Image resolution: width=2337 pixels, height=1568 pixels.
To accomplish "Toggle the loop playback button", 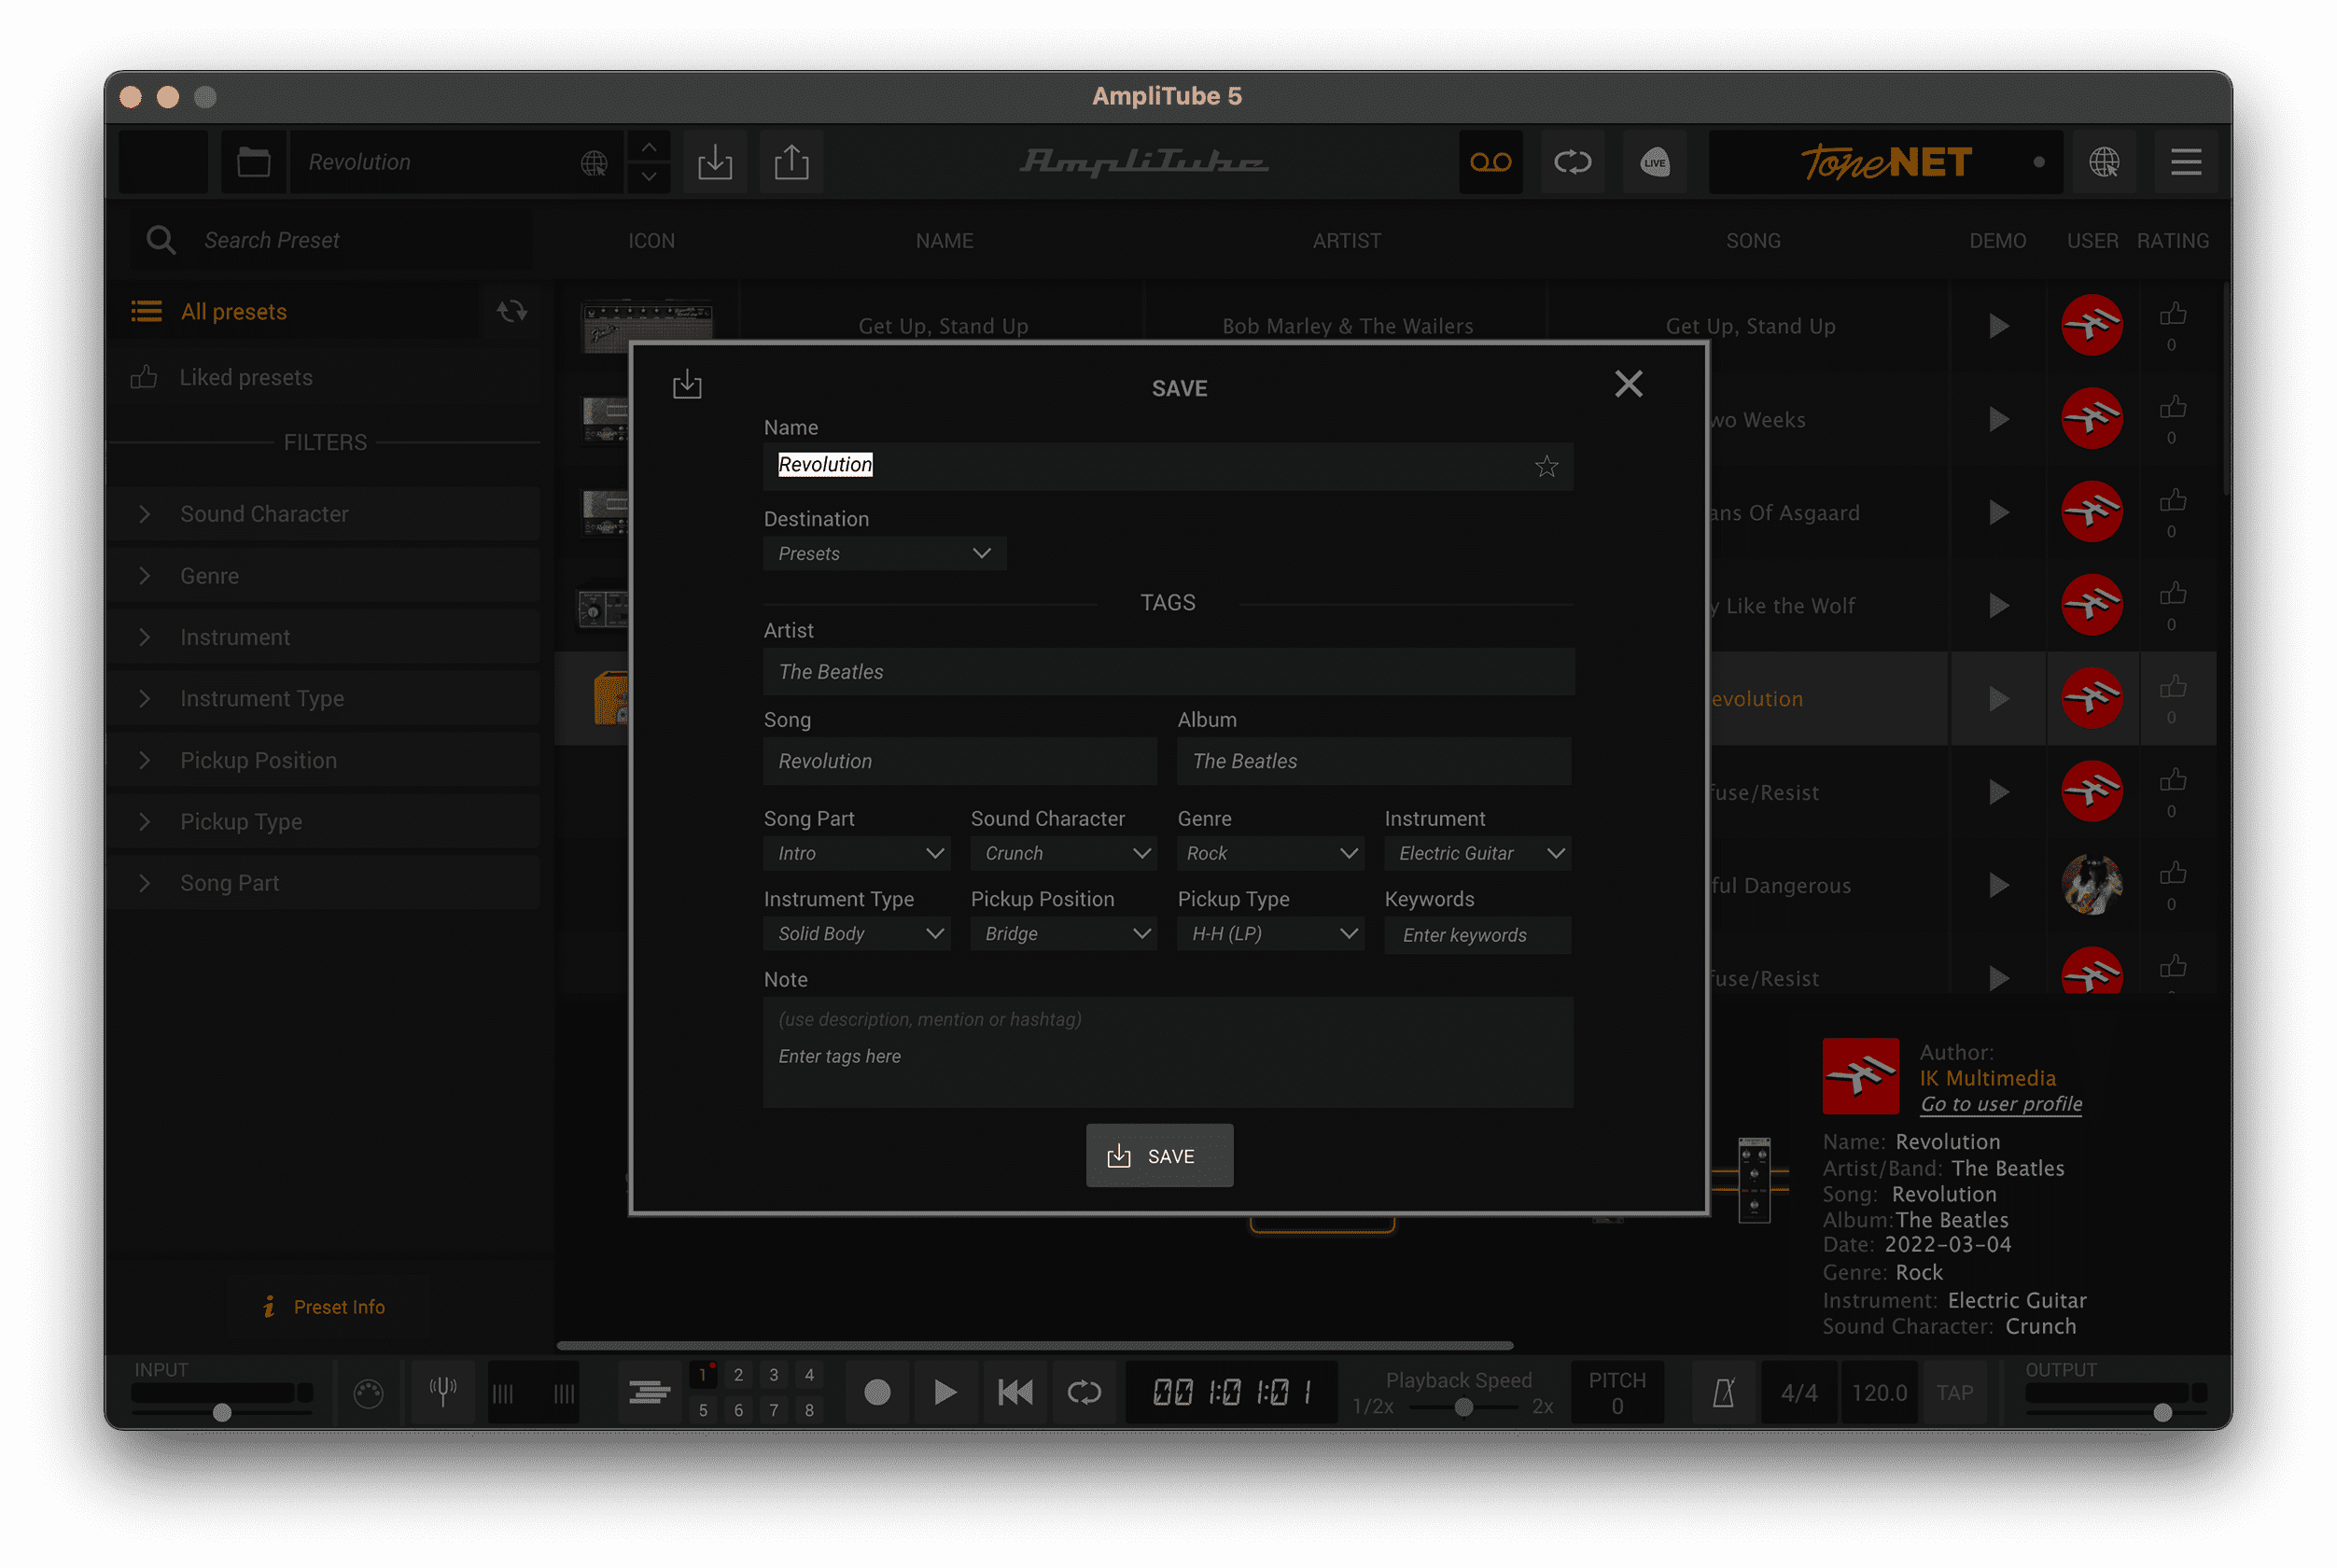I will coord(1084,1392).
